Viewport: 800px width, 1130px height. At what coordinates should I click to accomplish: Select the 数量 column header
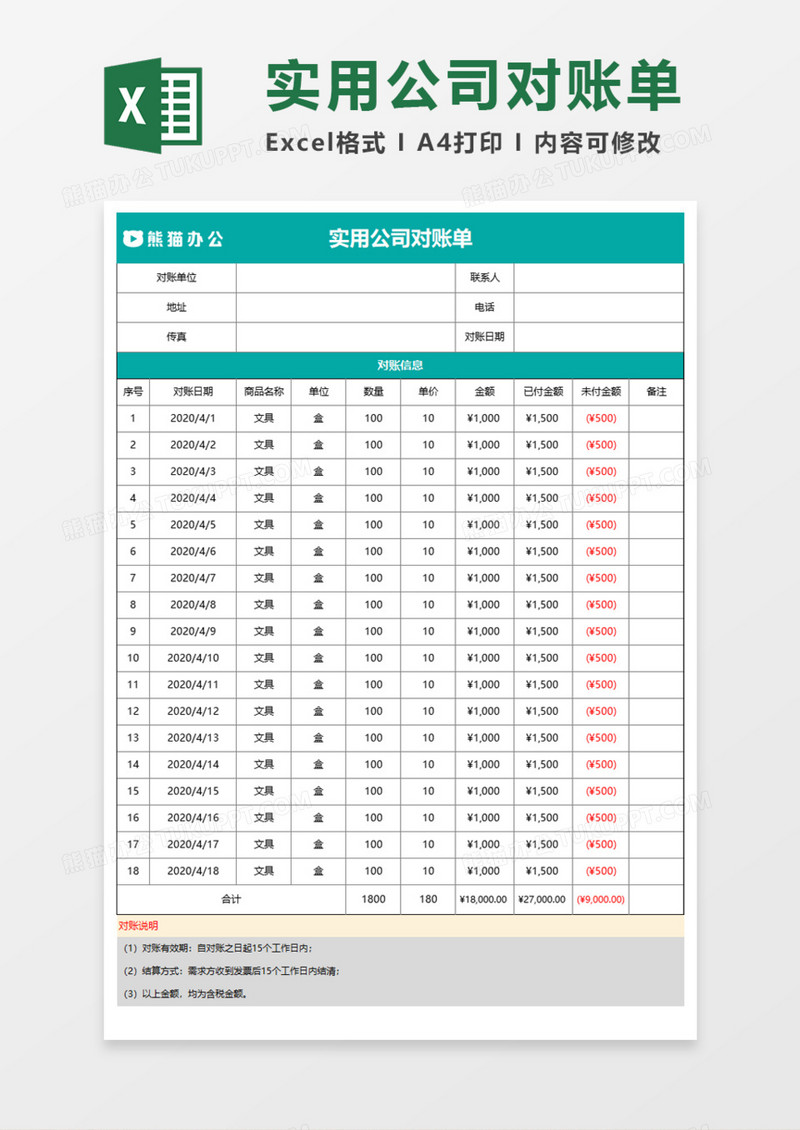373,391
